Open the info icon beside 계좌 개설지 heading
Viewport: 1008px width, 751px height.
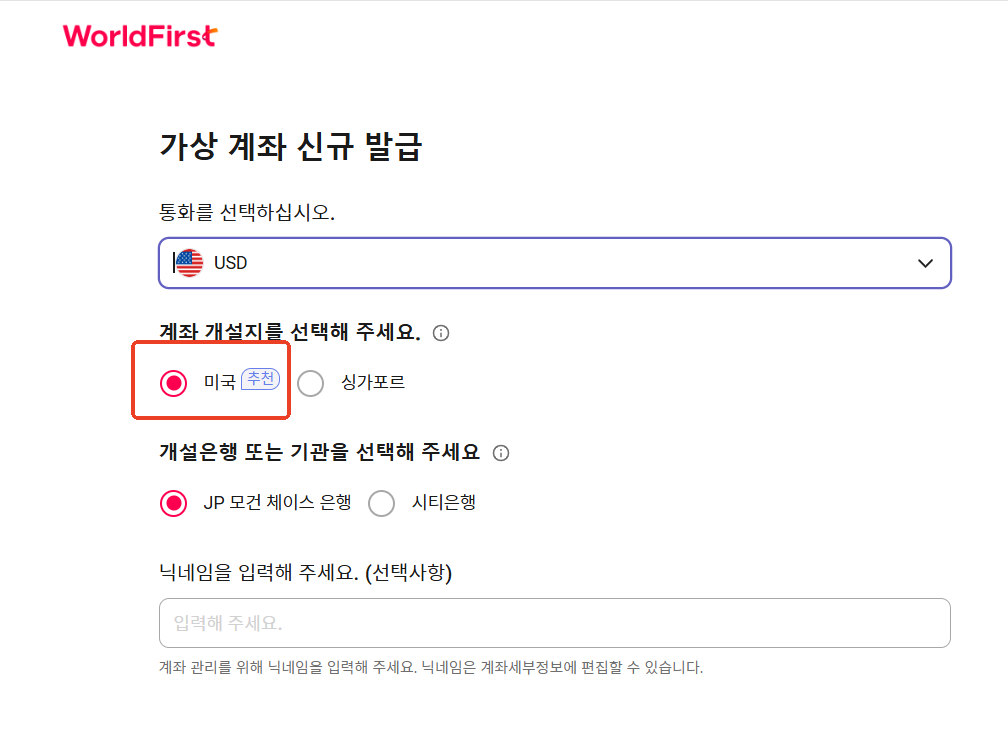click(x=441, y=333)
